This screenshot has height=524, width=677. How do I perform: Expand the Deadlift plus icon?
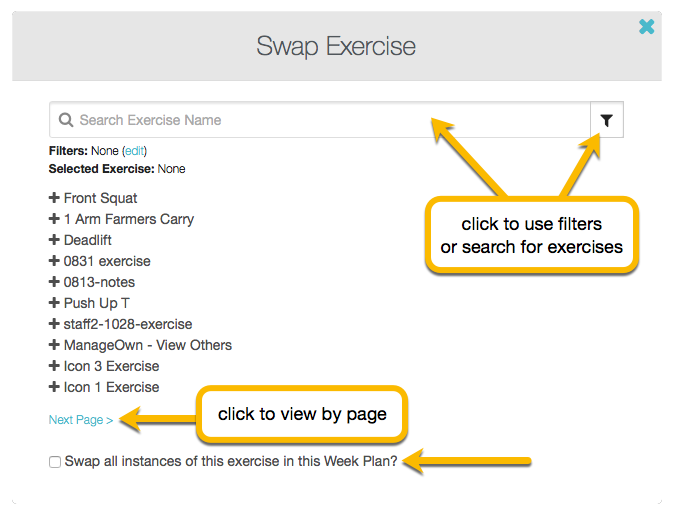coord(54,240)
